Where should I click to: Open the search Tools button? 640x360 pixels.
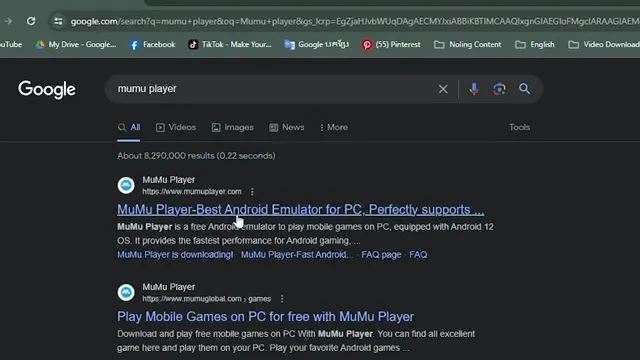pyautogui.click(x=519, y=127)
